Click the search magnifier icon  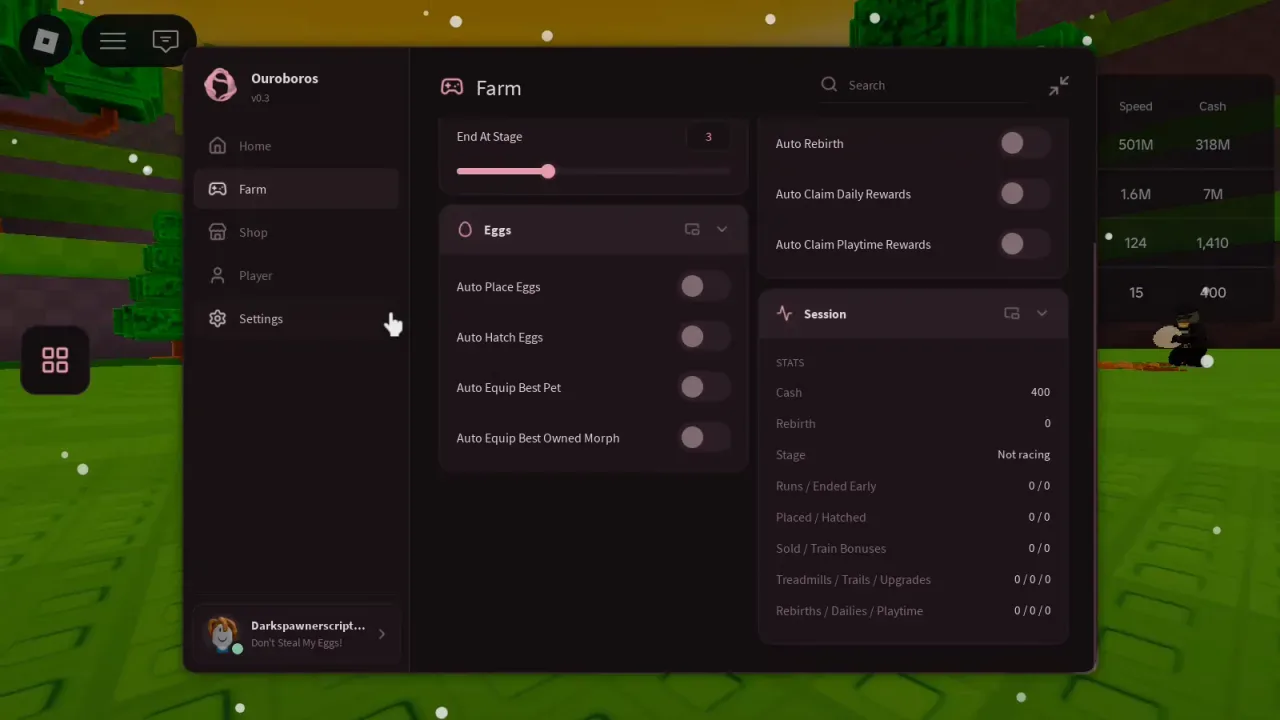point(829,85)
